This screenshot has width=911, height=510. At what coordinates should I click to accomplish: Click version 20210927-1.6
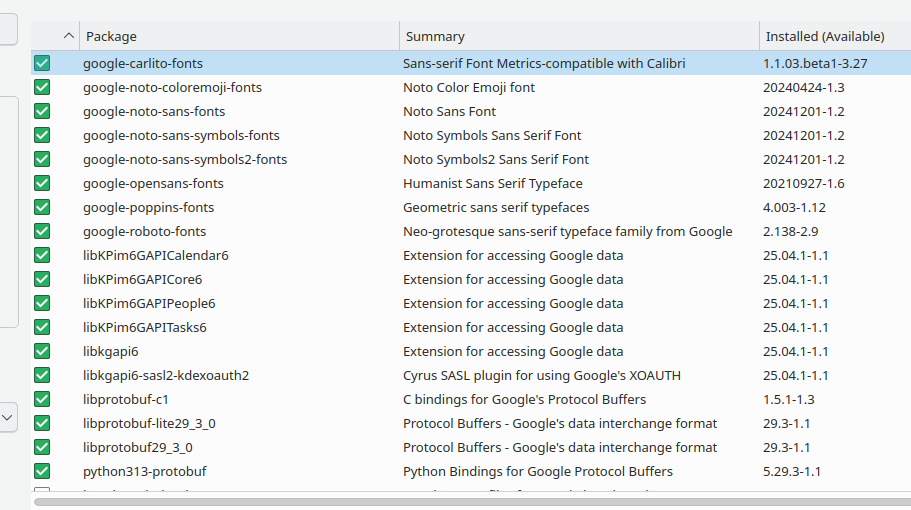[x=804, y=184]
